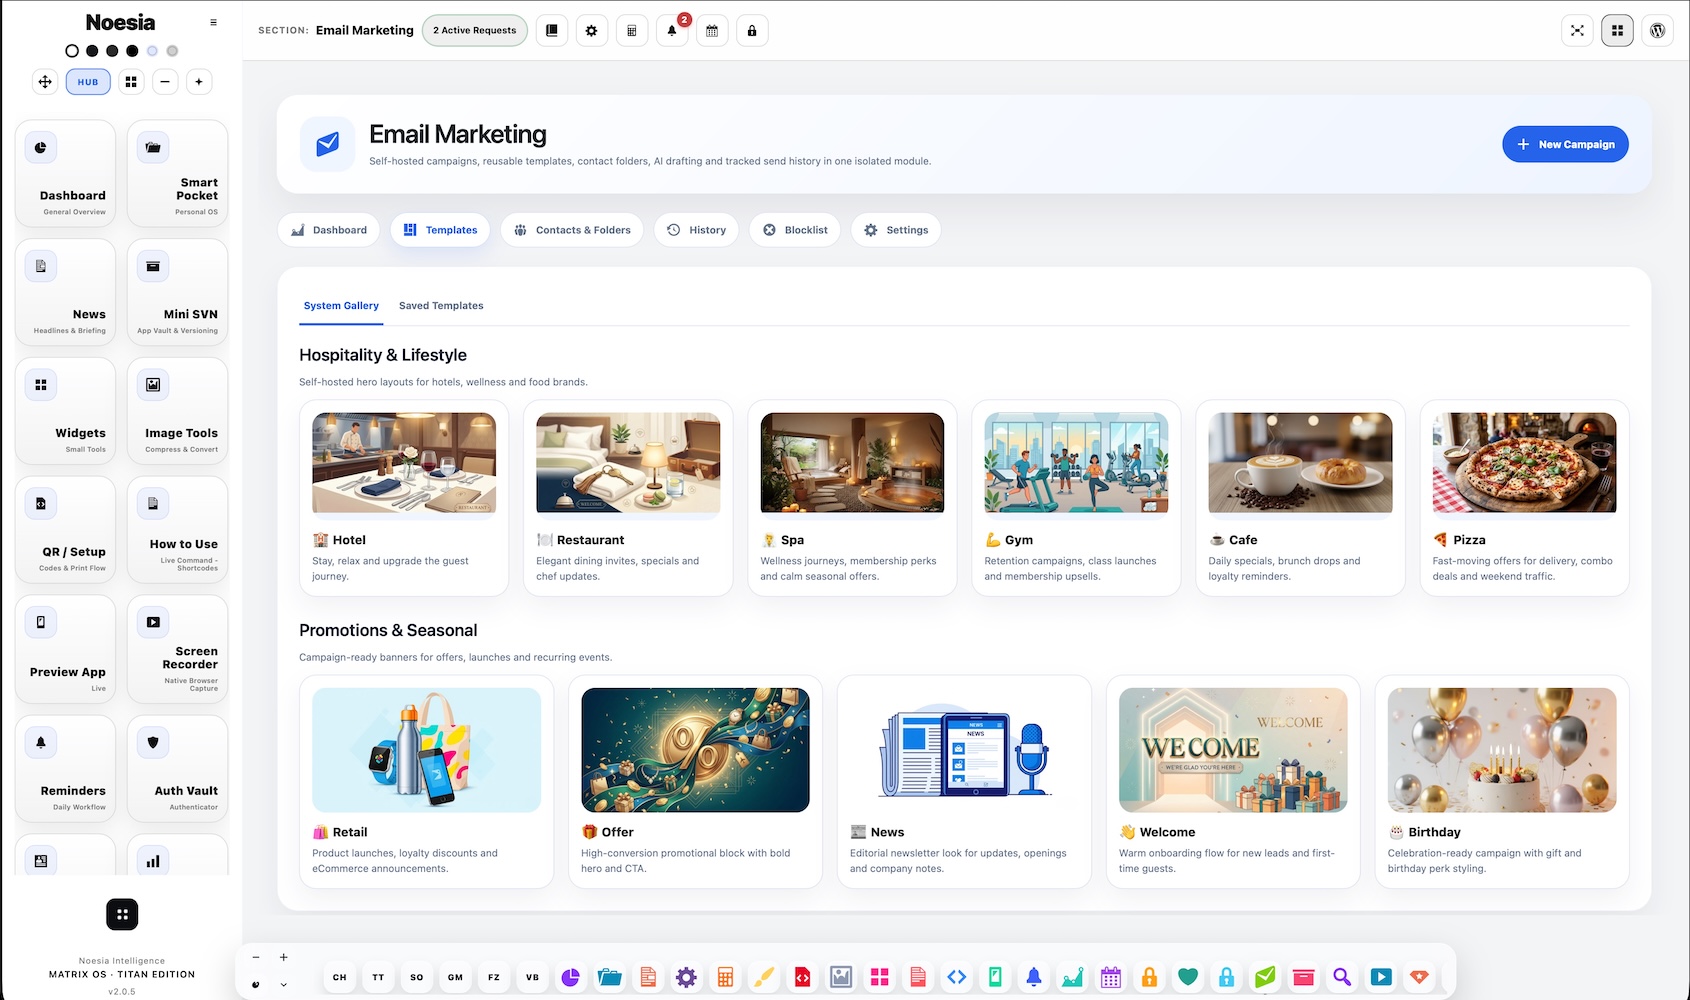1690x1000 pixels.
Task: Switch to the Dashboard tab
Action: [329, 230]
